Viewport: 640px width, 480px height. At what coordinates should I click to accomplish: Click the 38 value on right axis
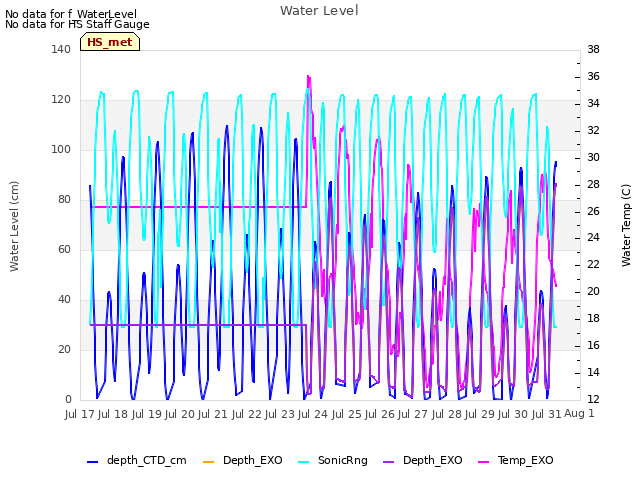[593, 49]
